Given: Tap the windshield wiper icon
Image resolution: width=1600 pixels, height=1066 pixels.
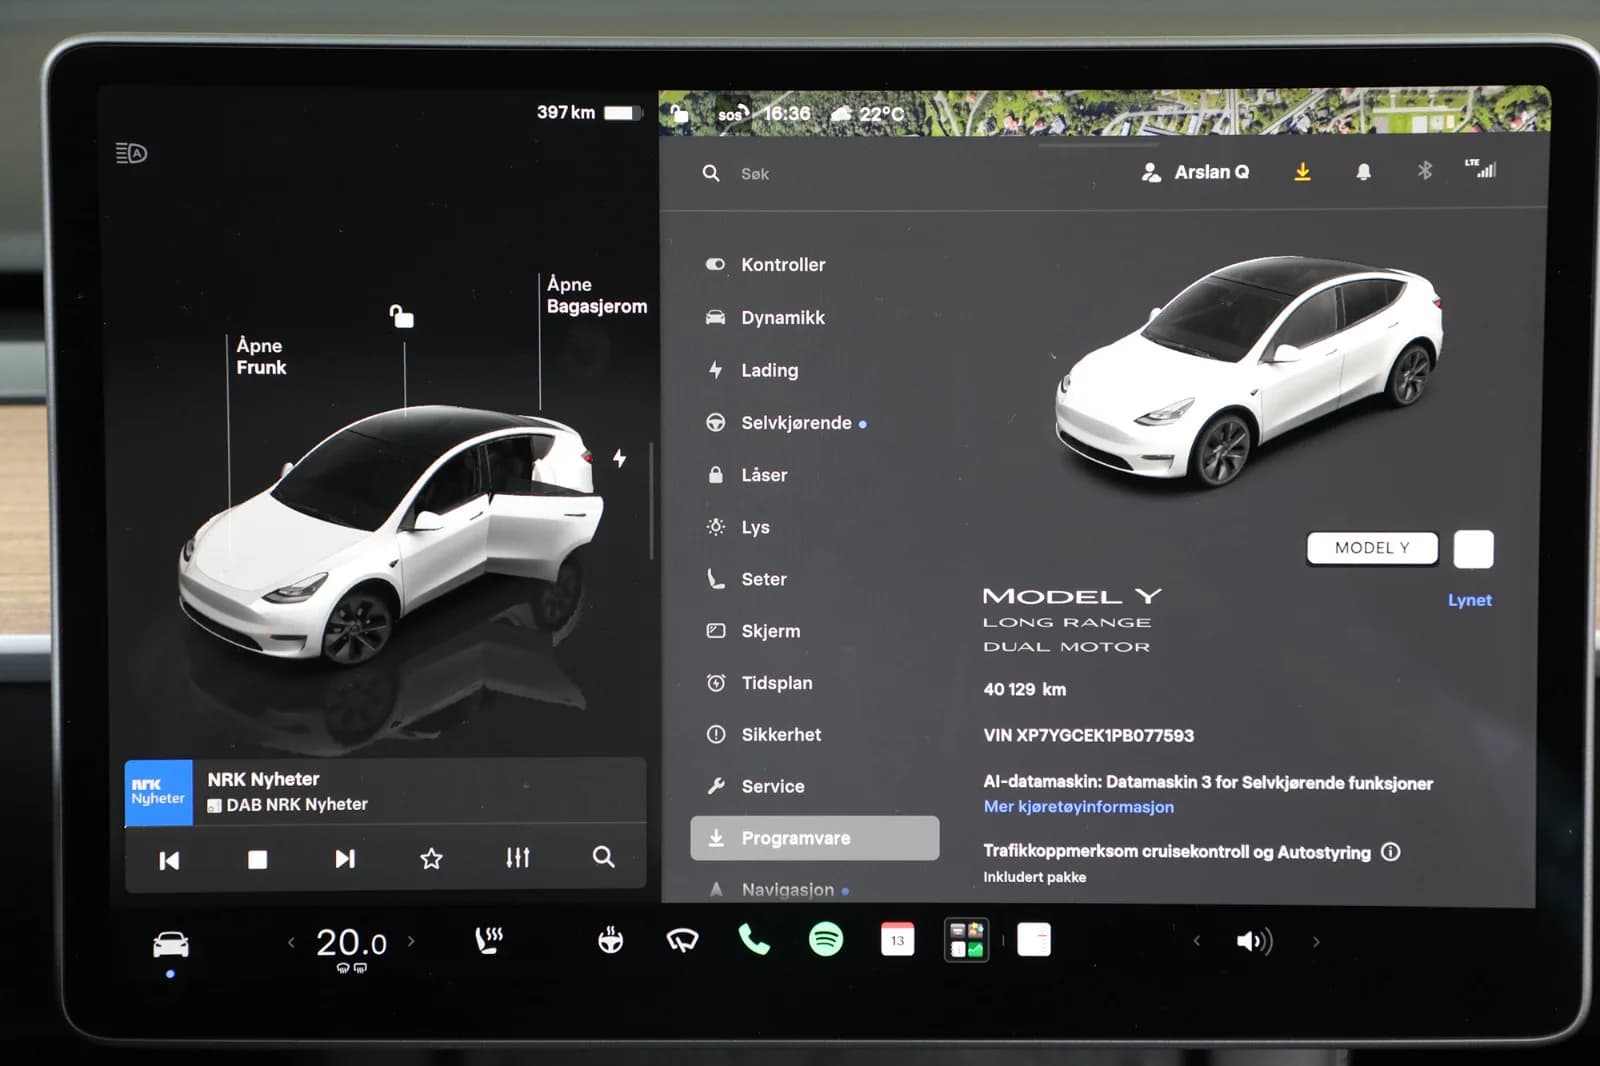Looking at the screenshot, I should tap(682, 940).
